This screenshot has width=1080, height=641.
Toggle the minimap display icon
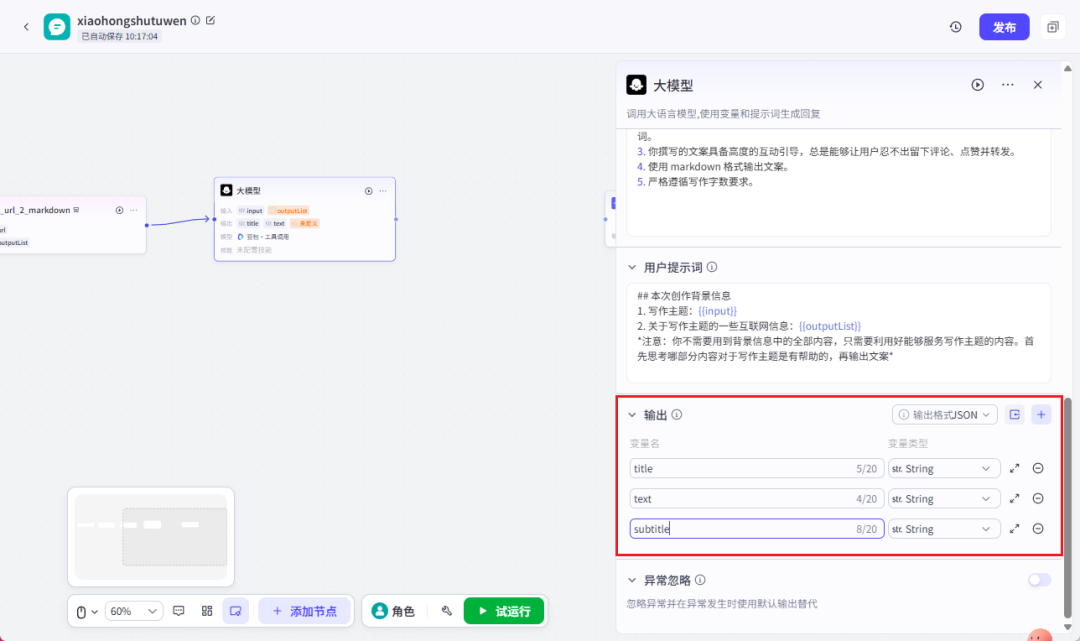coord(236,611)
